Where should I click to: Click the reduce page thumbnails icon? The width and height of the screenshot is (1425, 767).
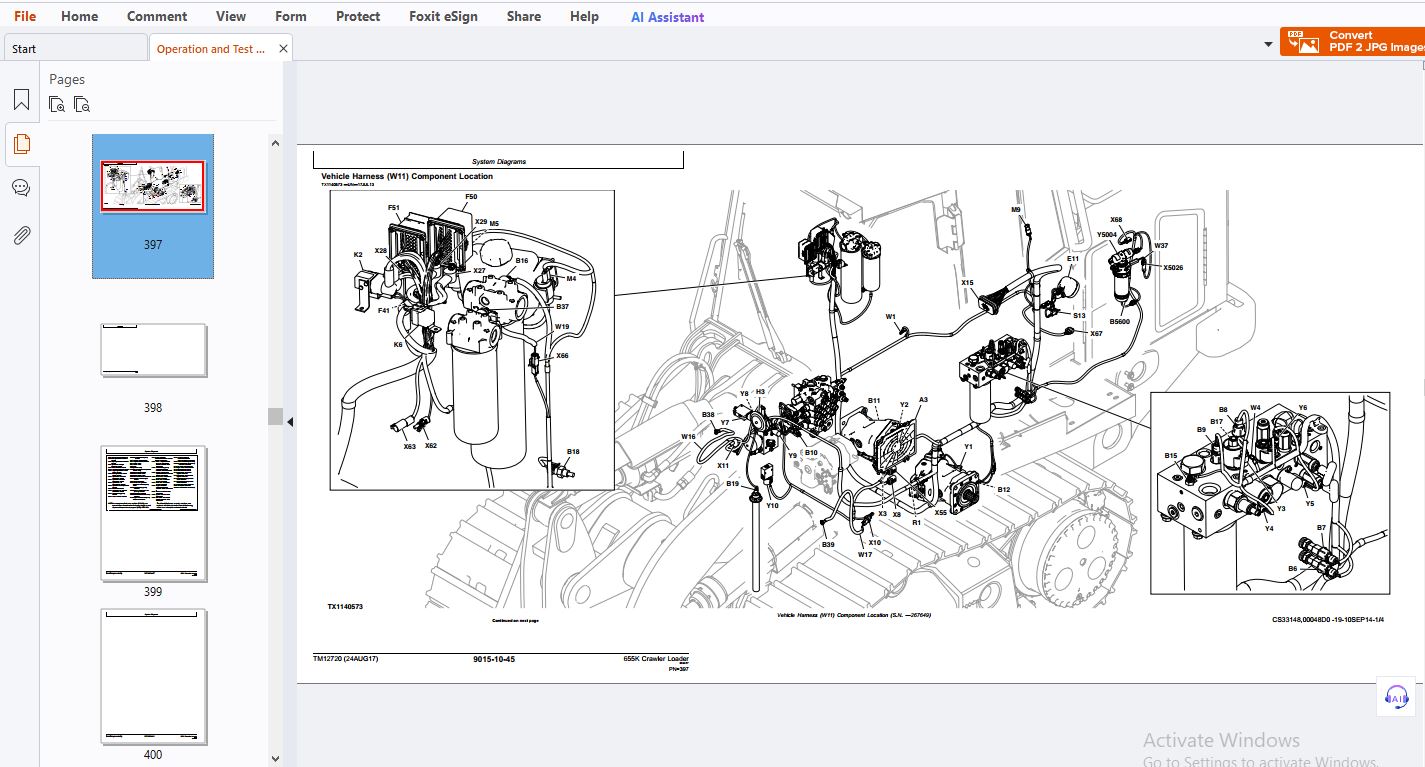tap(82, 103)
